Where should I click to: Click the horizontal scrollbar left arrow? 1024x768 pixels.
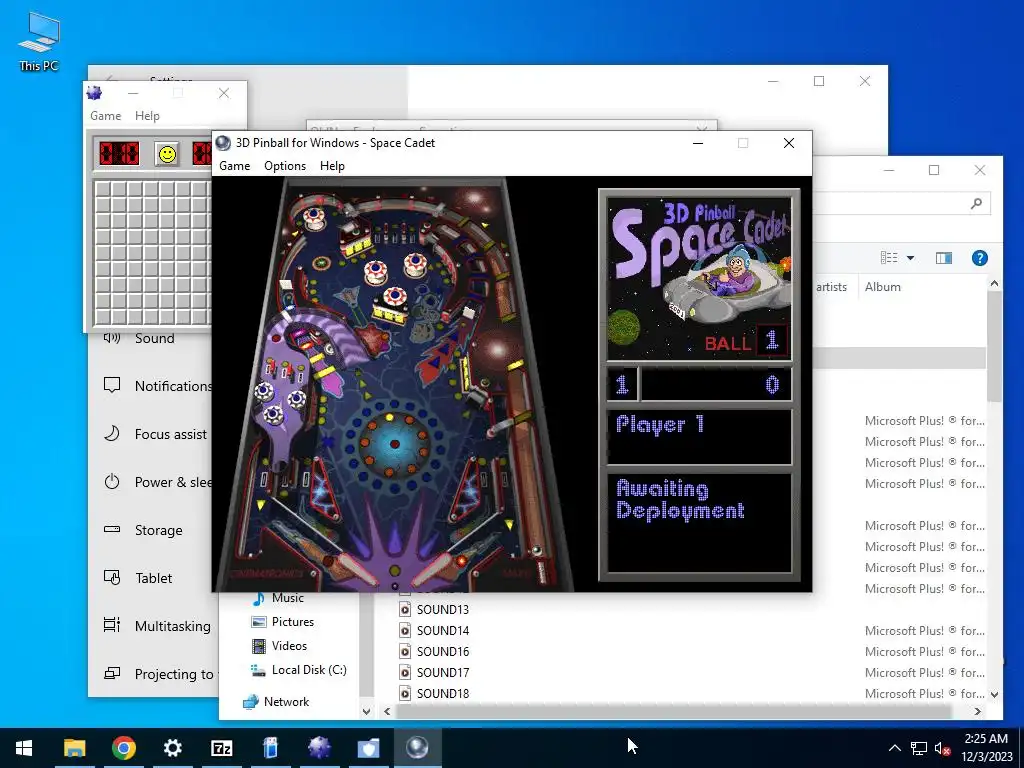[x=387, y=711]
